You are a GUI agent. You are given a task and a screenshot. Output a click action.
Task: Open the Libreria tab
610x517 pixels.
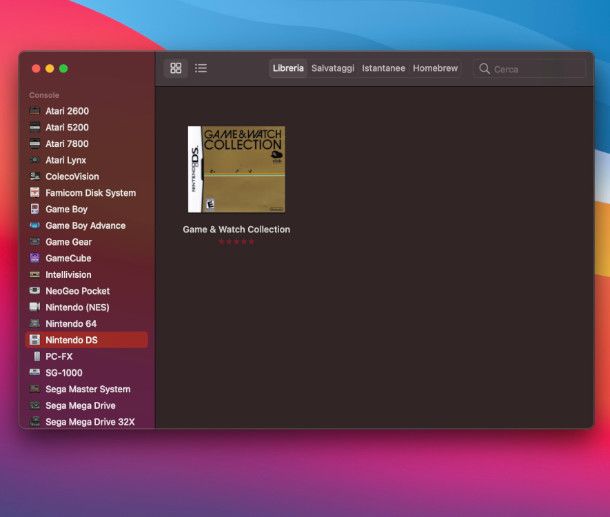[288, 68]
